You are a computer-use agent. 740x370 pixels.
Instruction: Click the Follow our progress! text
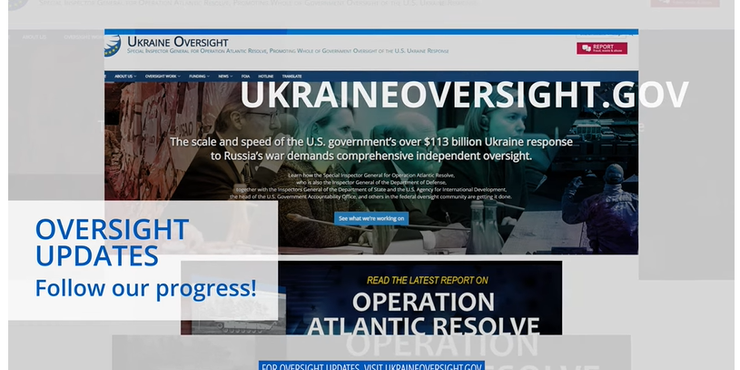click(146, 288)
